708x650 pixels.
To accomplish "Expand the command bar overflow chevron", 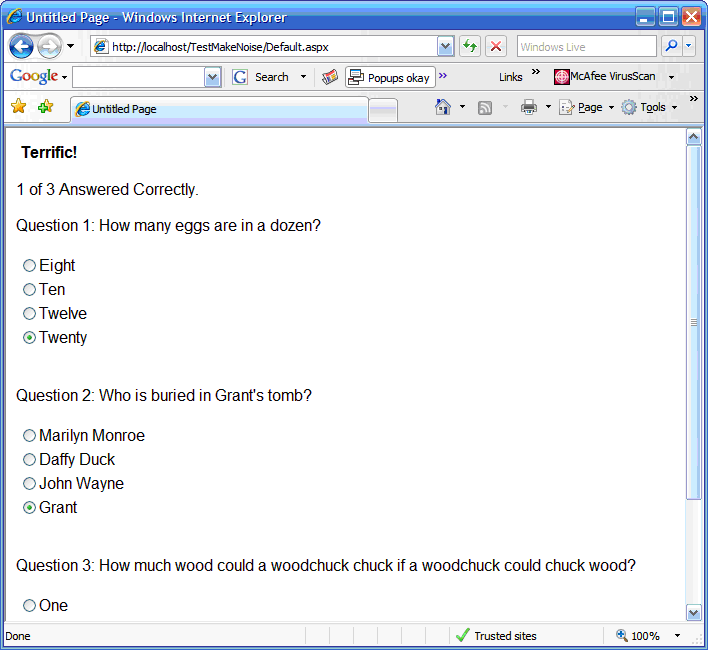I will pos(694,98).
